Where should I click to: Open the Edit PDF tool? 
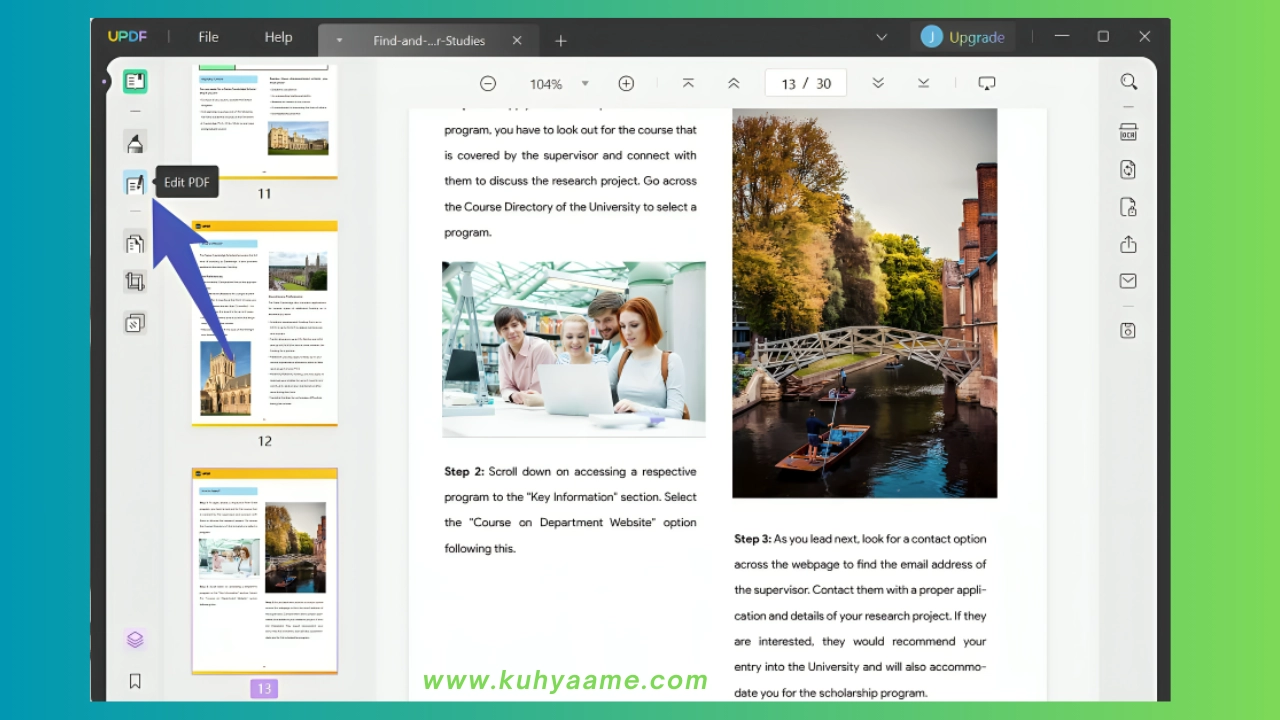click(135, 183)
